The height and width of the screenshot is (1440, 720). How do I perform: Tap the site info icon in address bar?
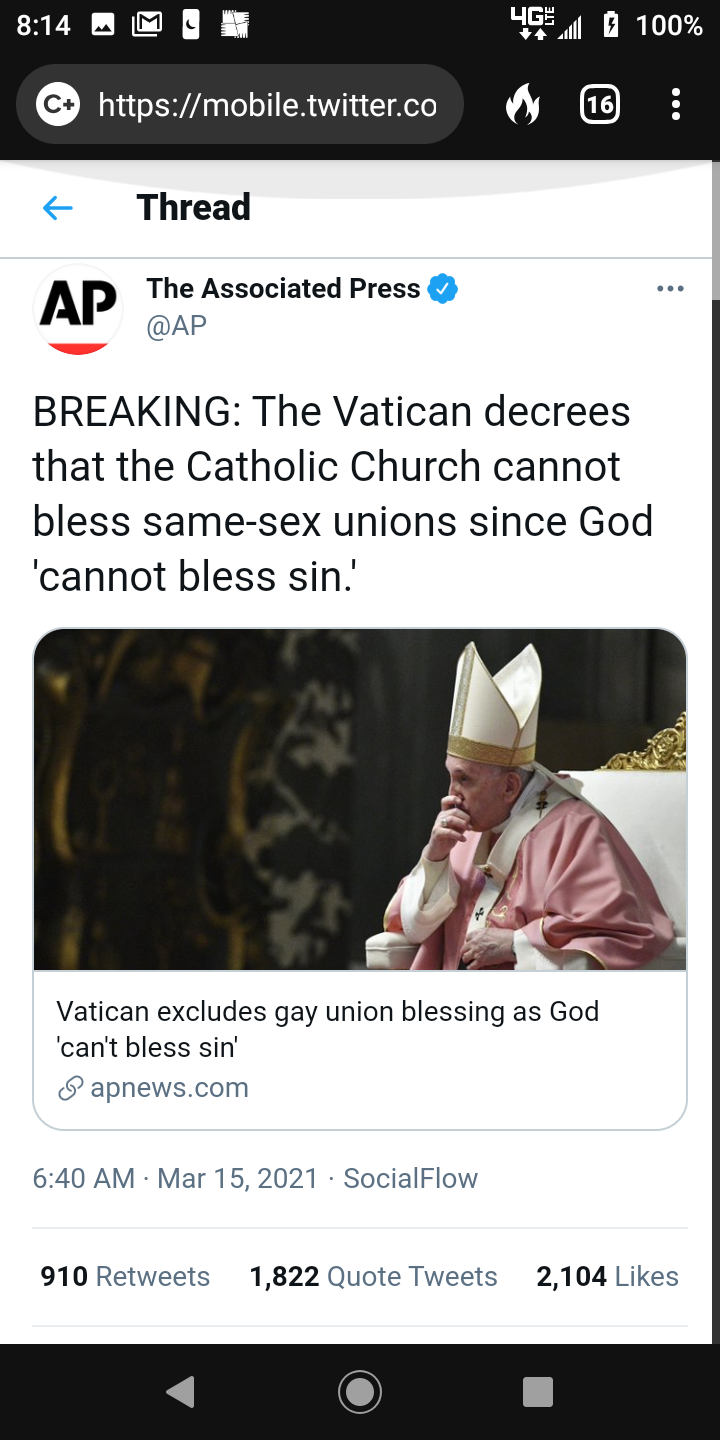[x=58, y=104]
